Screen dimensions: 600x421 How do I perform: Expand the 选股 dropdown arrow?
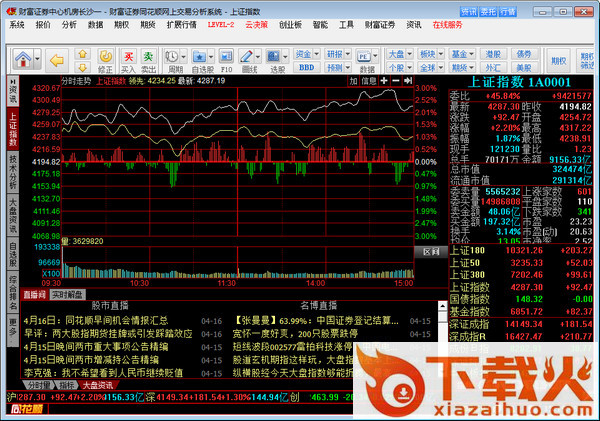[285, 57]
